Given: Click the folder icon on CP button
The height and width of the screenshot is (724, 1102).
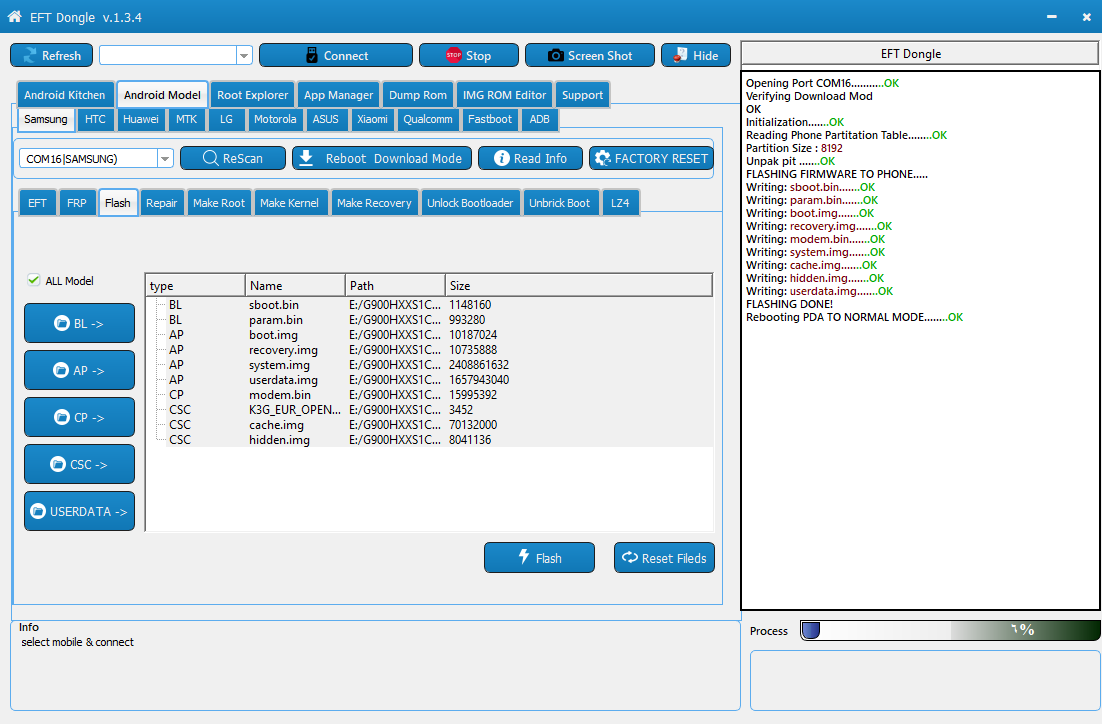Looking at the screenshot, I should pyautogui.click(x=62, y=418).
